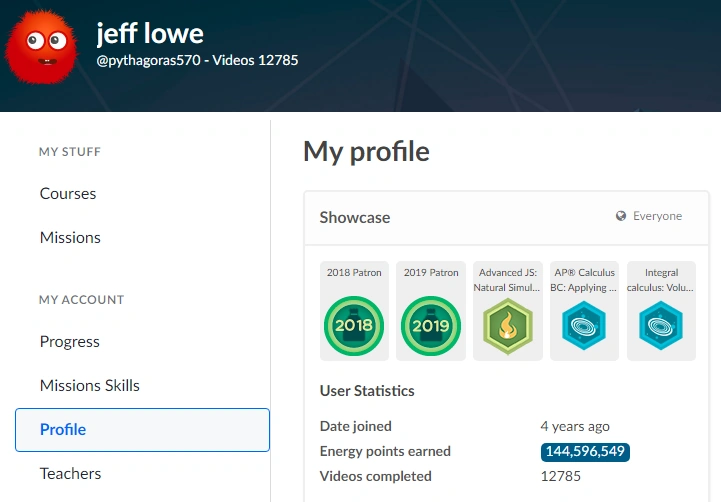
Task: Click the 144,596,549 energy points badge
Action: [585, 452]
